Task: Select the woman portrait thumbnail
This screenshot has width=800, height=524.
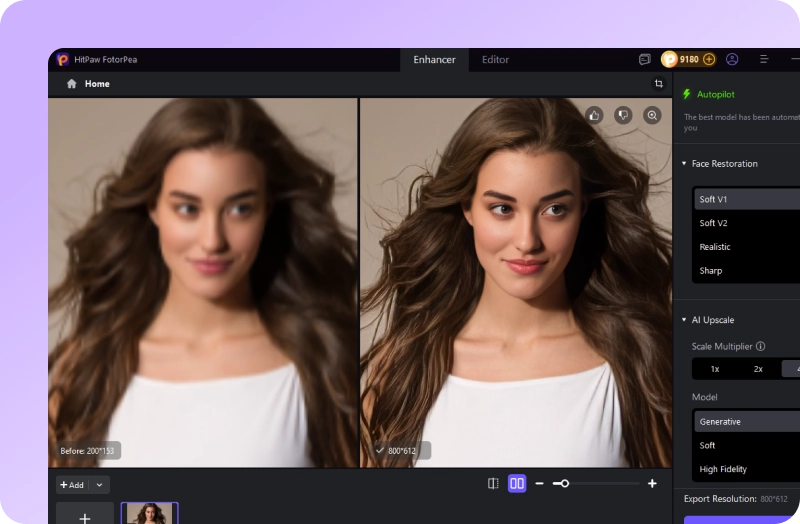Action: tap(149, 513)
